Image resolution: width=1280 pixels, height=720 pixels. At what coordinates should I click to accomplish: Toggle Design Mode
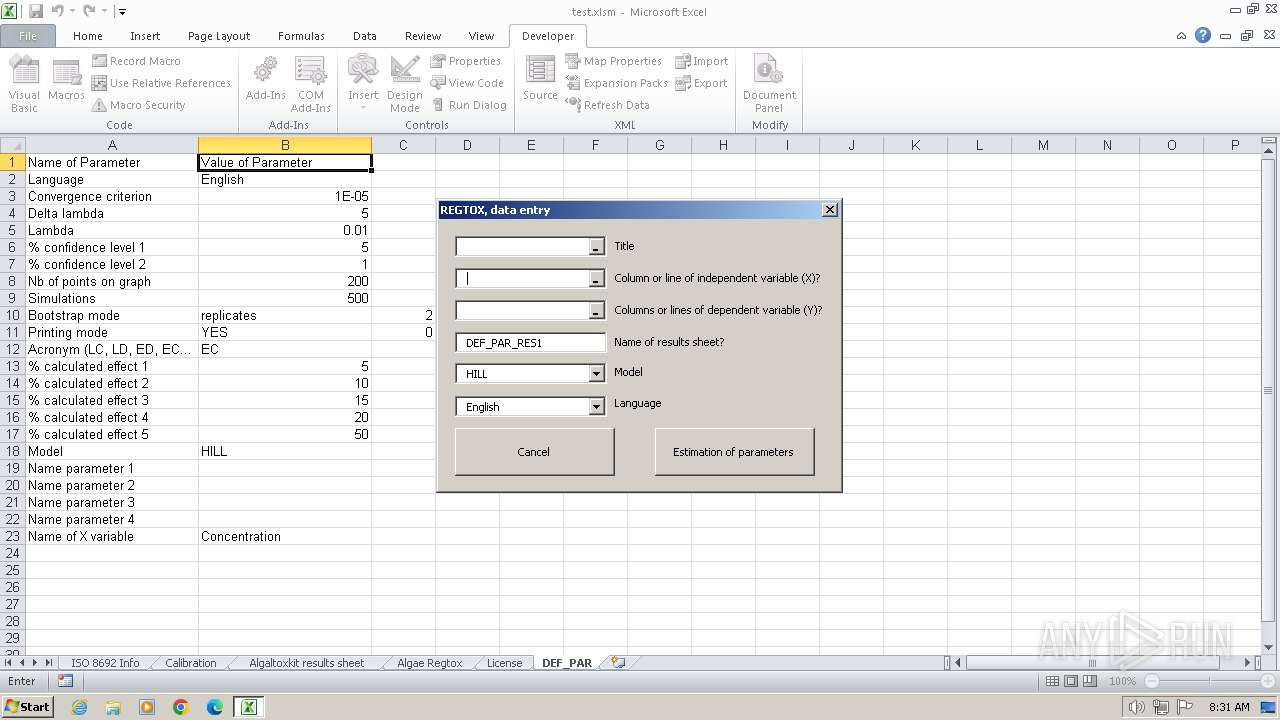coord(405,84)
